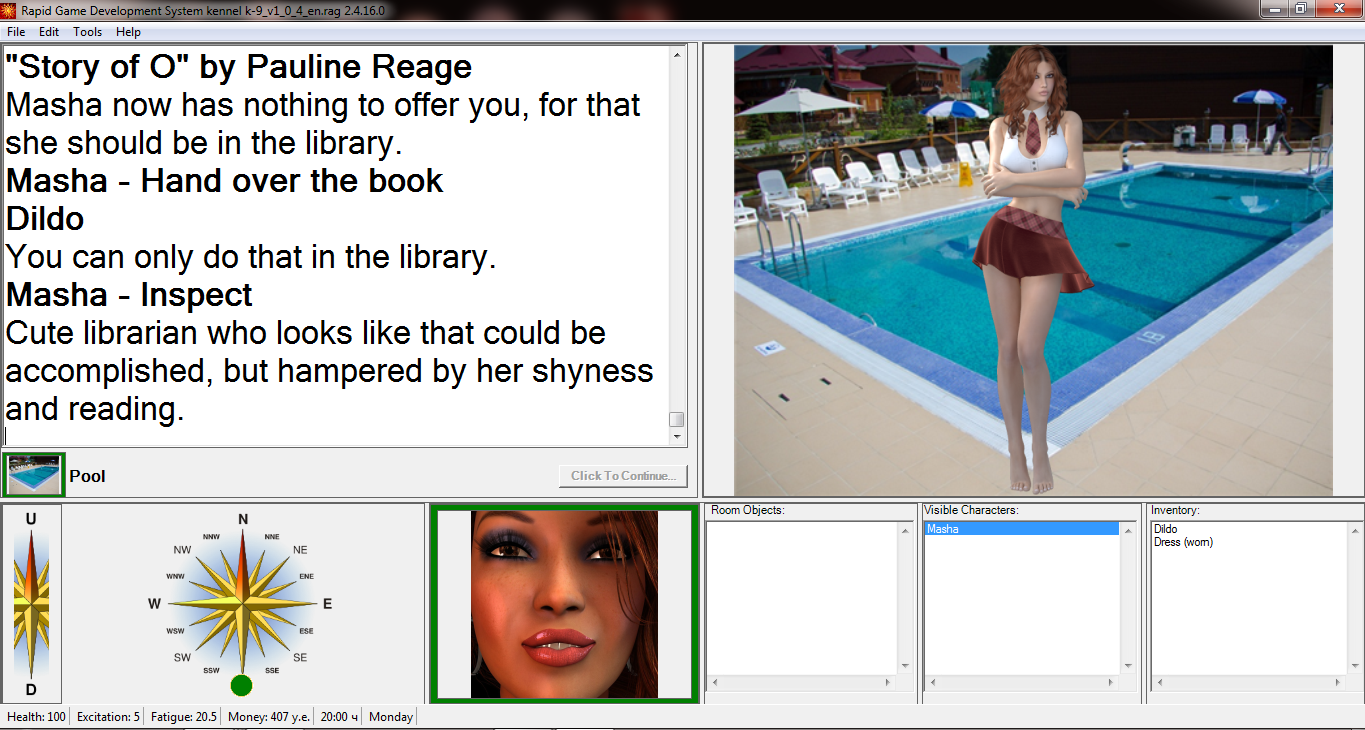
Task: Click the 20:00 time status entry
Action: pos(339,717)
